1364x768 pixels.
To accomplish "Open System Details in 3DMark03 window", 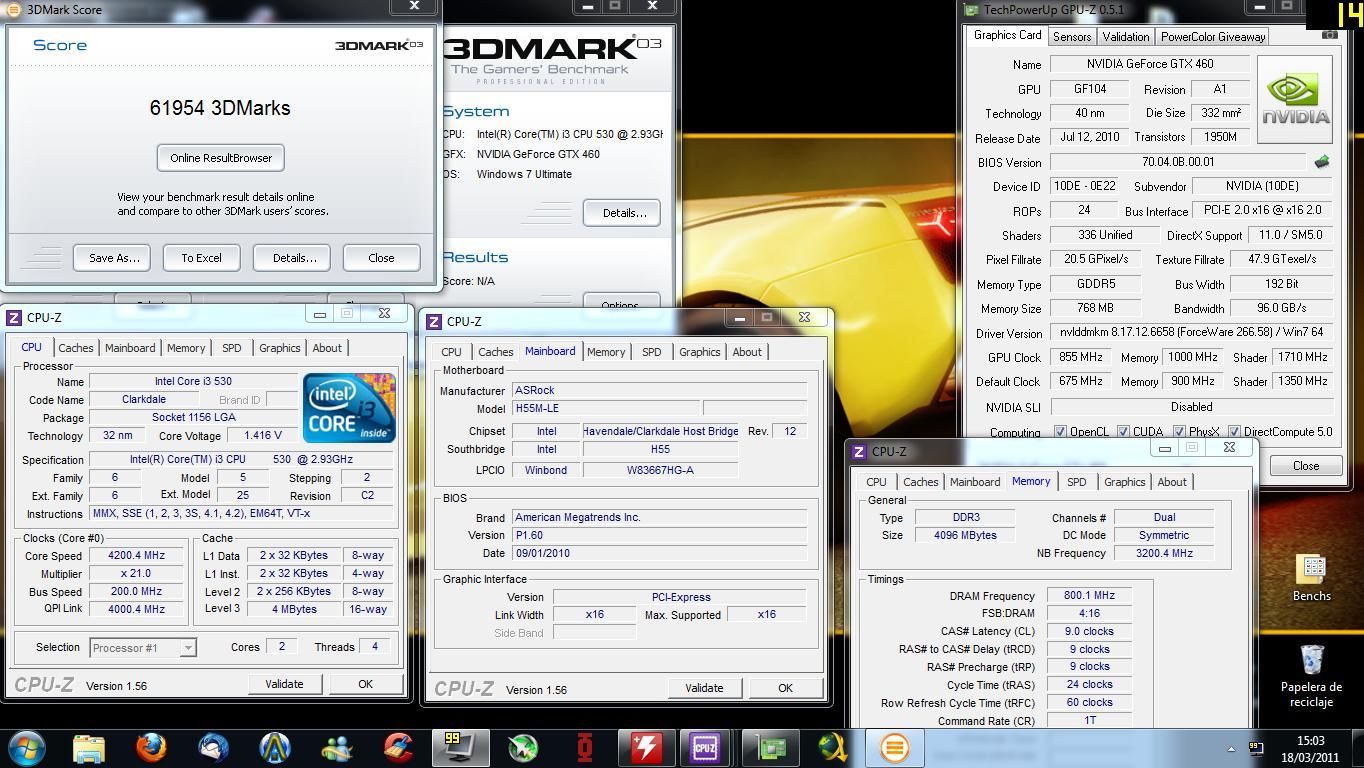I will [621, 213].
